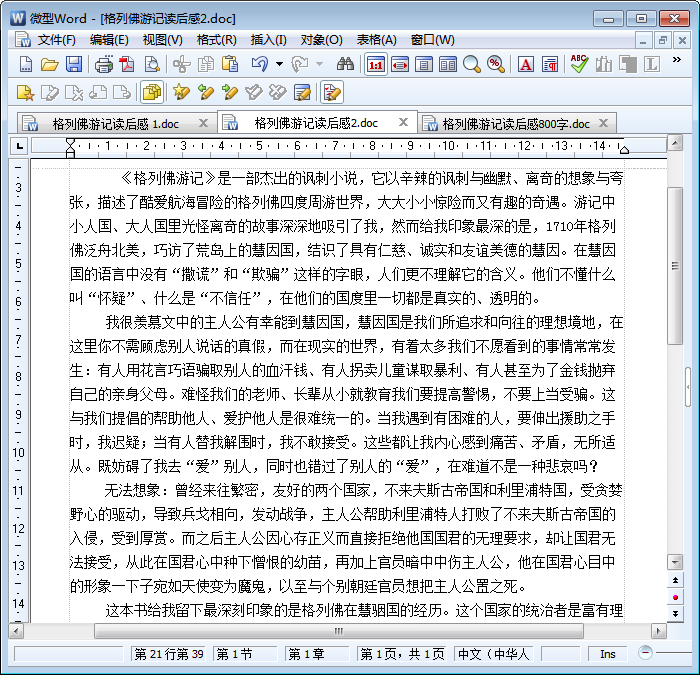Click the new comment star note icon
This screenshot has width=700, height=675.
point(25,92)
